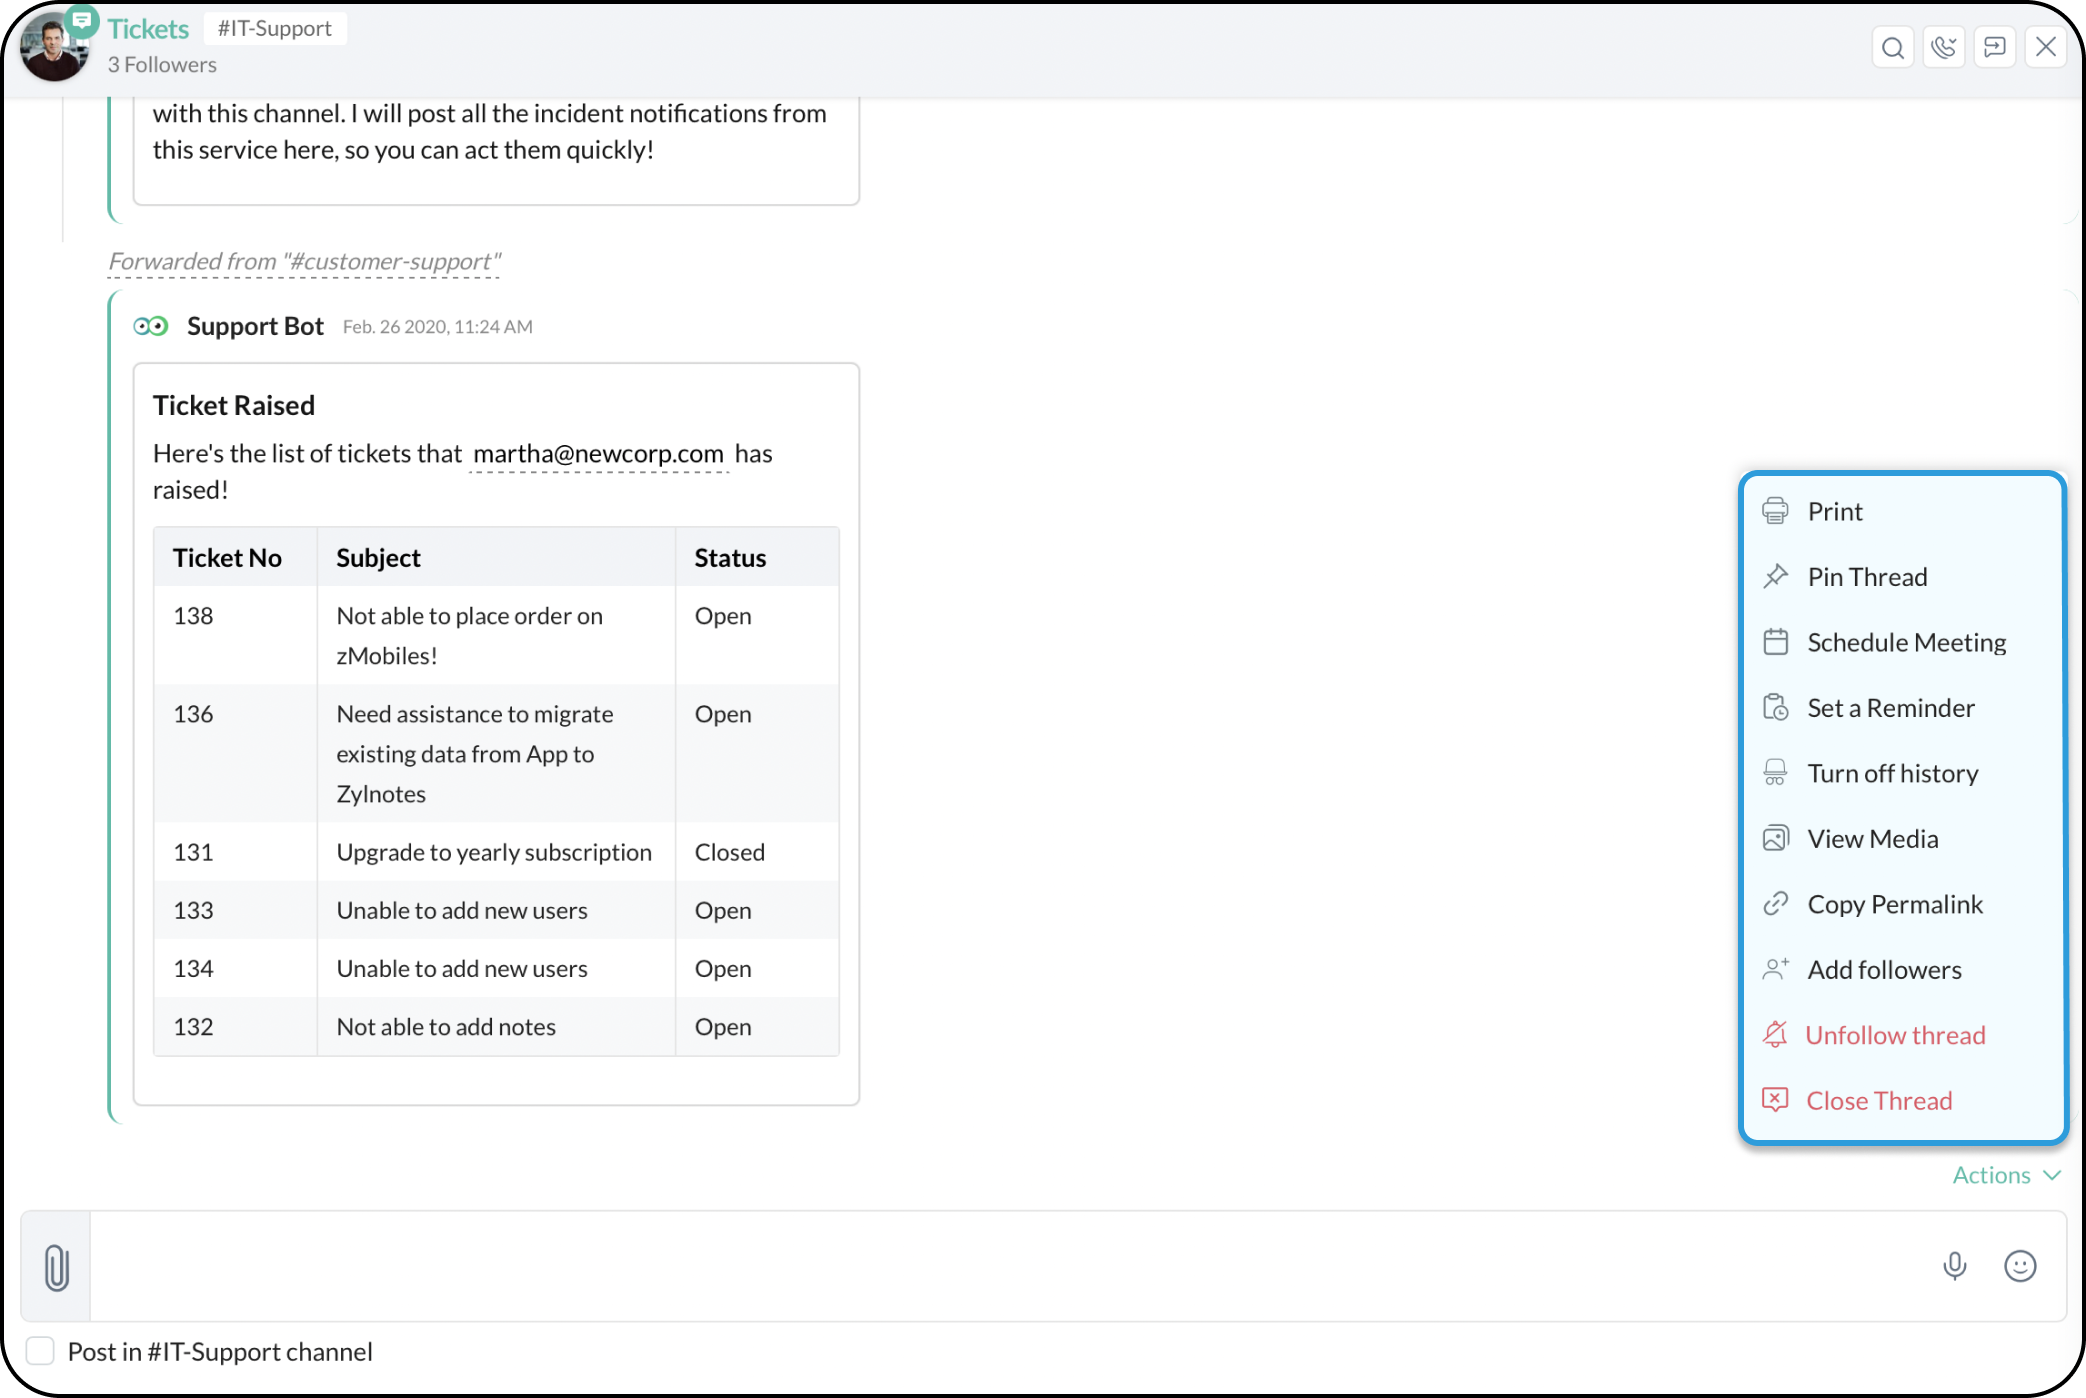Click the Forwarded from #customer-support link
Image resolution: width=2086 pixels, height=1398 pixels.
304,262
